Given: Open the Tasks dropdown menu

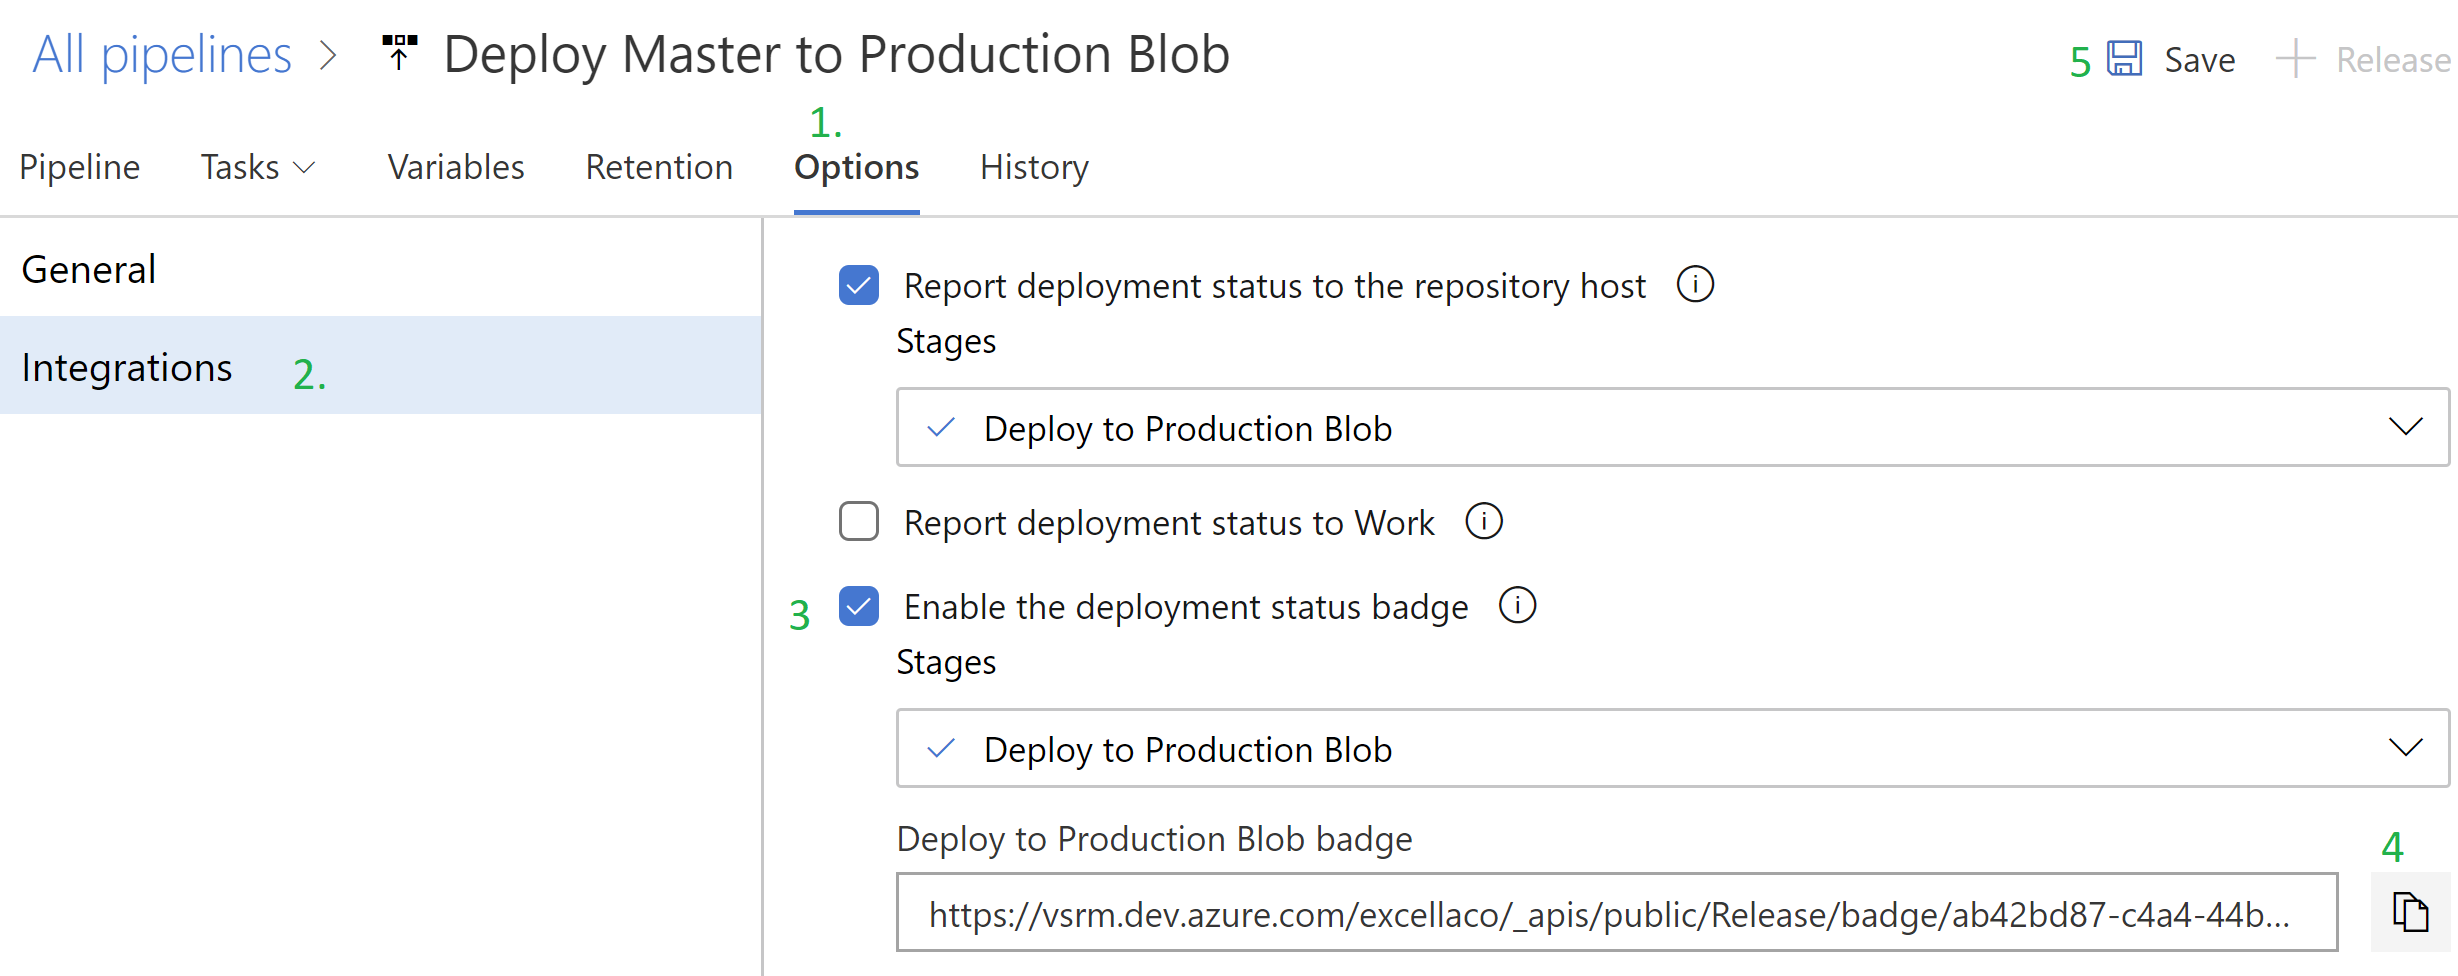Looking at the screenshot, I should pyautogui.click(x=257, y=166).
